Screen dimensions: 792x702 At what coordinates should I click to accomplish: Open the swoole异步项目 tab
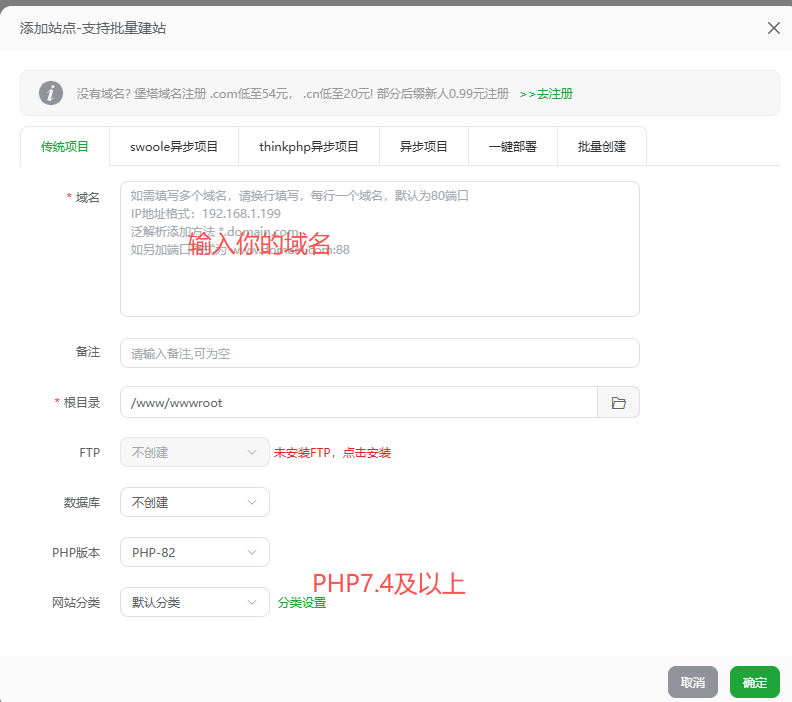[x=174, y=146]
